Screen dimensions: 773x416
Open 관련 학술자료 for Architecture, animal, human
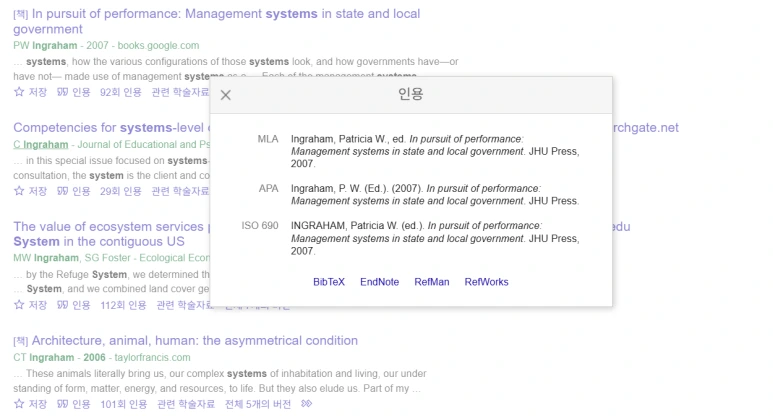click(x=186, y=404)
